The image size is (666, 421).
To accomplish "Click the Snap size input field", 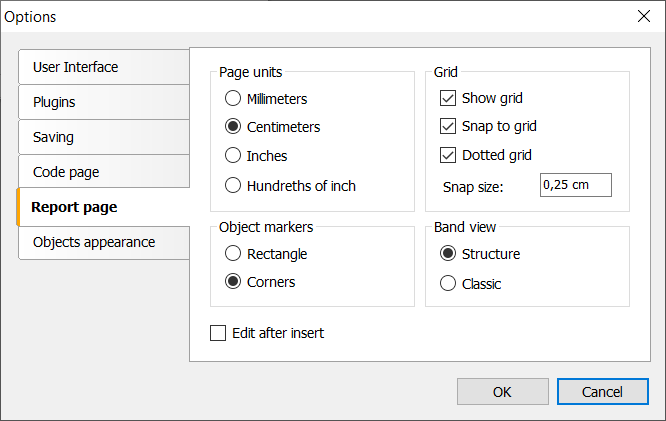I will [576, 185].
